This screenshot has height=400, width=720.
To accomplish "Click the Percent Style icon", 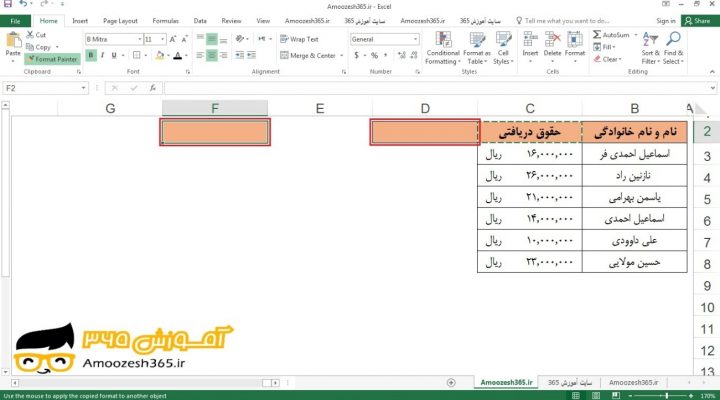I will pos(374,55).
